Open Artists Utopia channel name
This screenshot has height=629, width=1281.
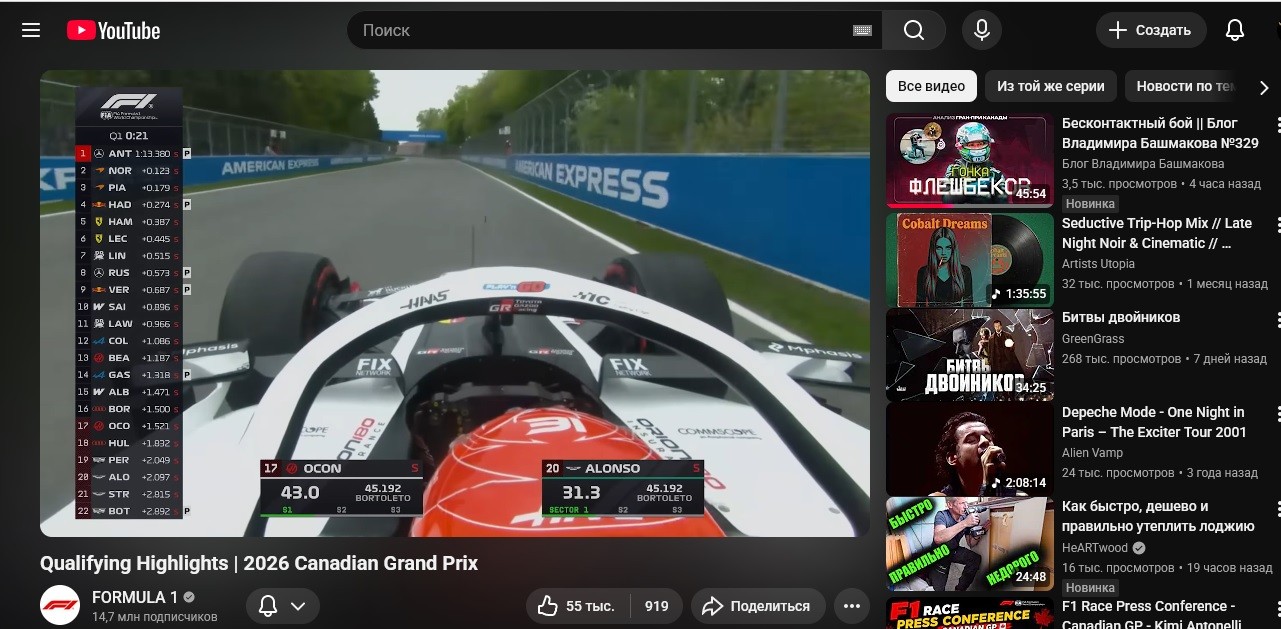pos(1098,264)
